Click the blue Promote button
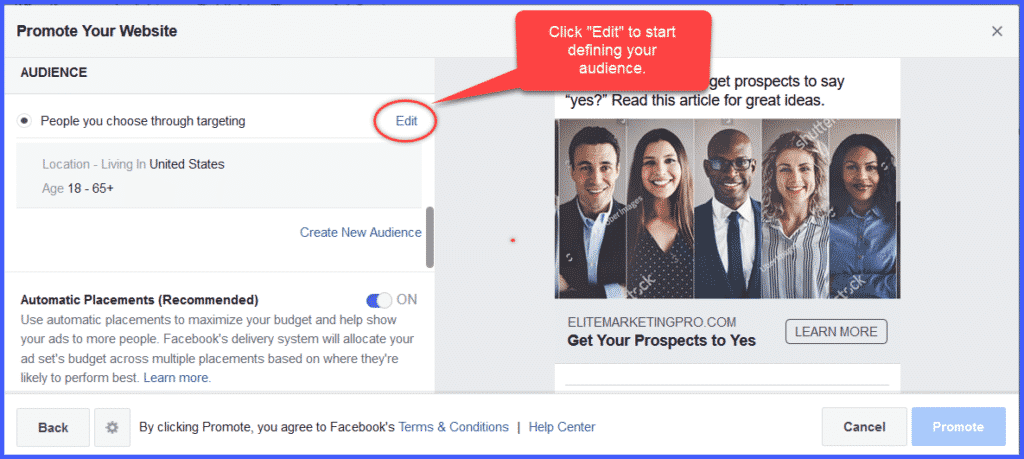 coord(958,427)
